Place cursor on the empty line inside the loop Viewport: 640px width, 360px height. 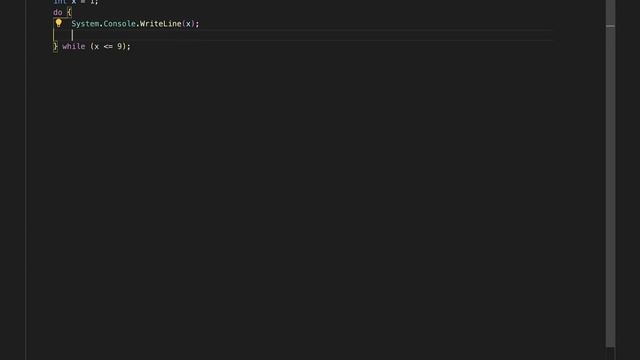click(302, 35)
